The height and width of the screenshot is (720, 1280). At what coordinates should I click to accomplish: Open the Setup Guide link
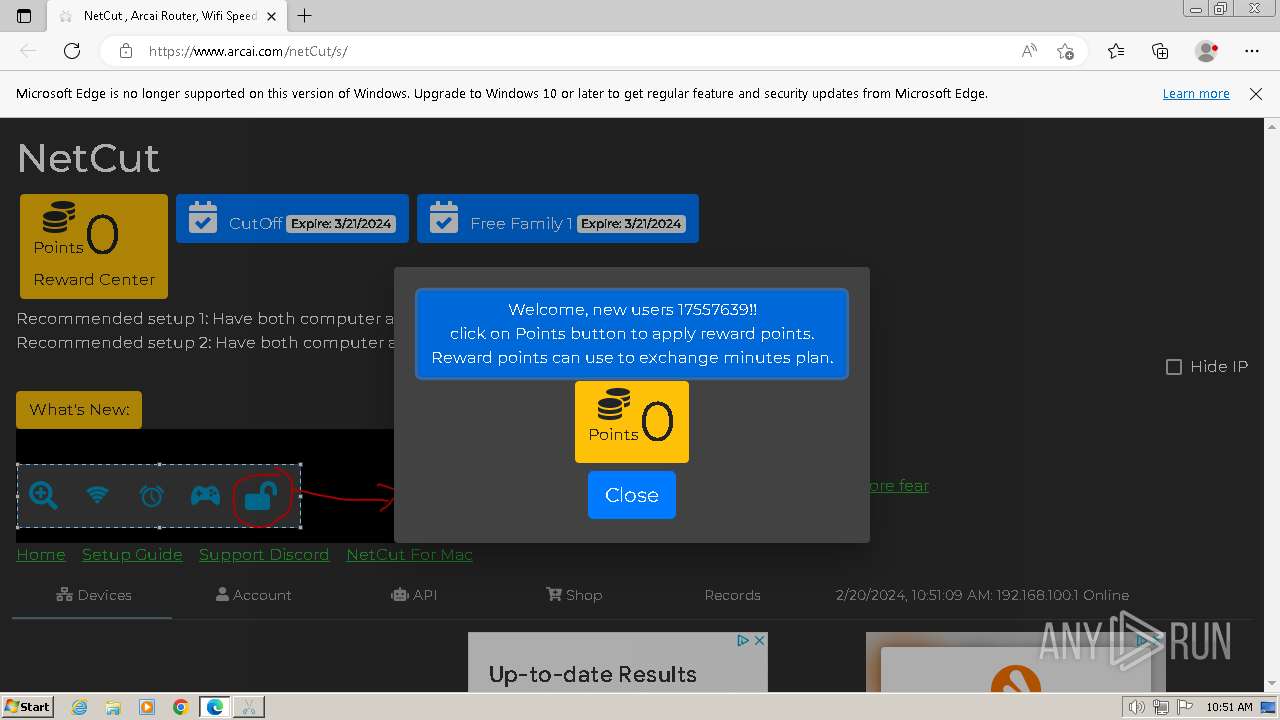point(132,554)
